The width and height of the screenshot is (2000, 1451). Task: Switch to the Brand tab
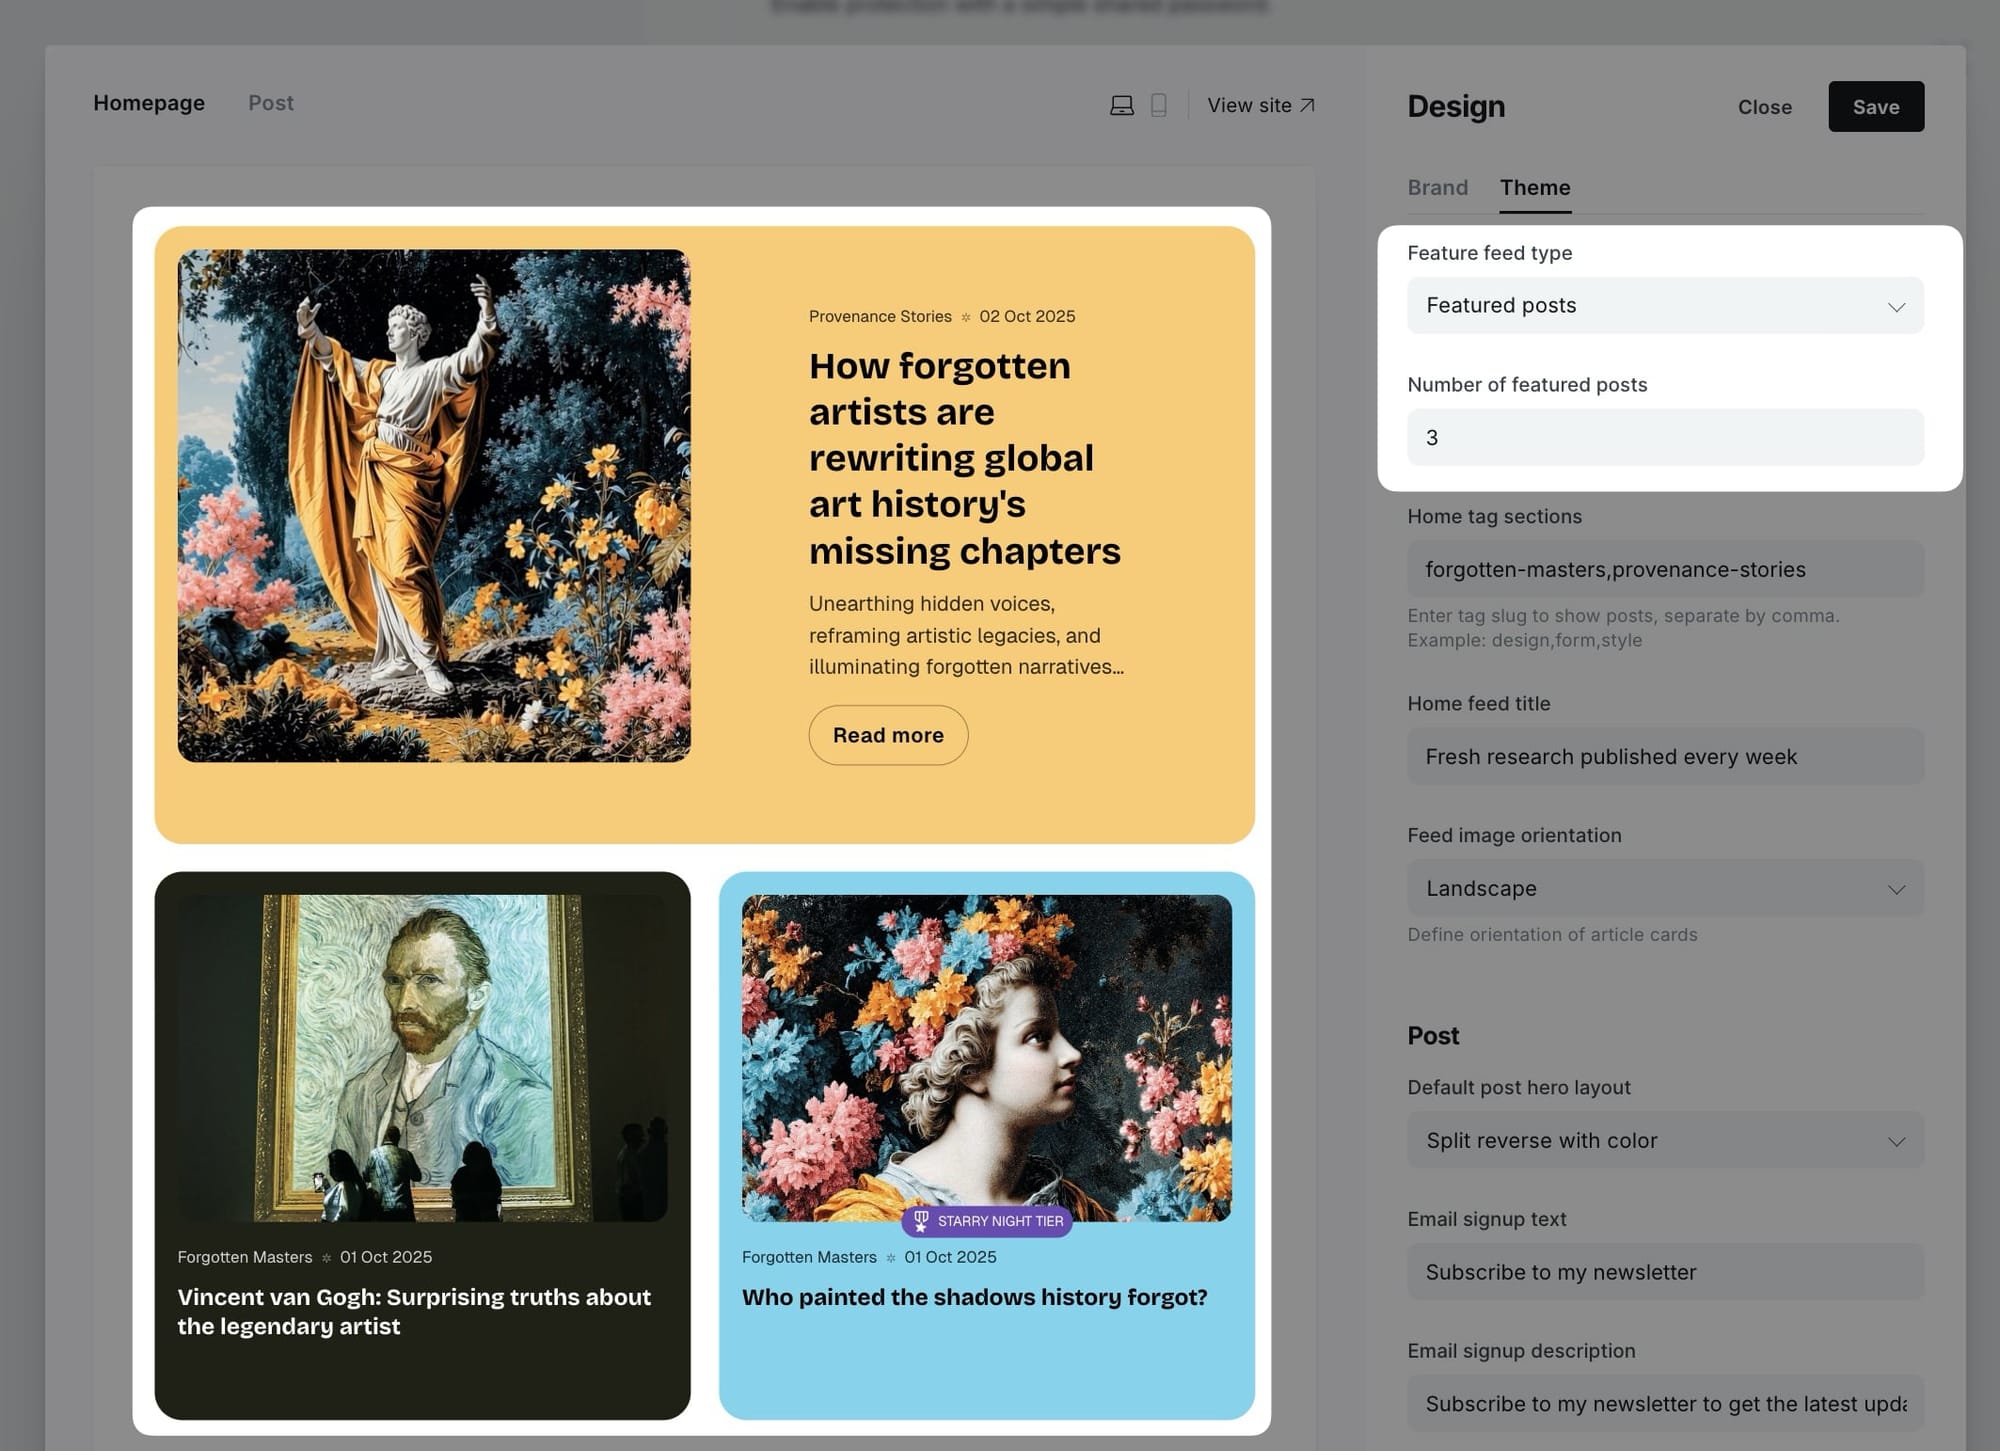coord(1437,187)
